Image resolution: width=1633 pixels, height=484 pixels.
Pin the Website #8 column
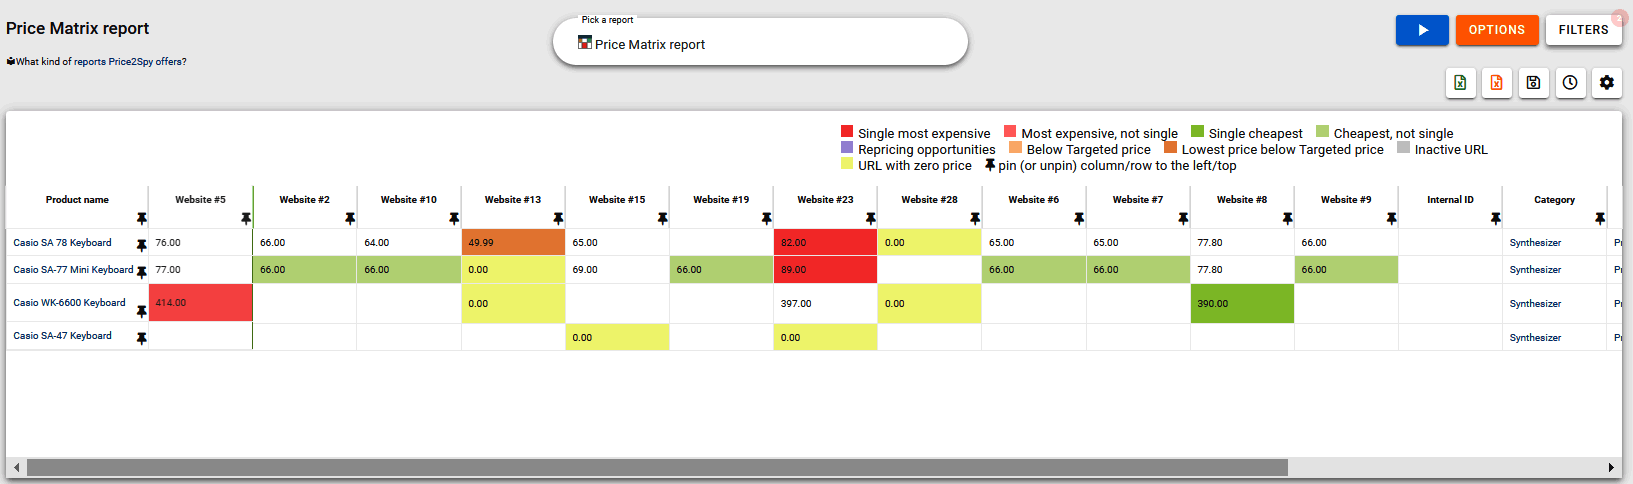click(x=1287, y=218)
